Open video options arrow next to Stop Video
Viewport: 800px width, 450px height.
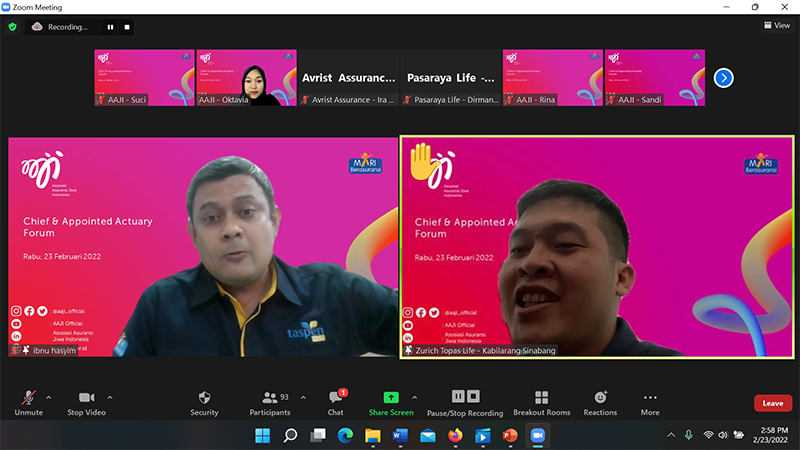coord(110,397)
